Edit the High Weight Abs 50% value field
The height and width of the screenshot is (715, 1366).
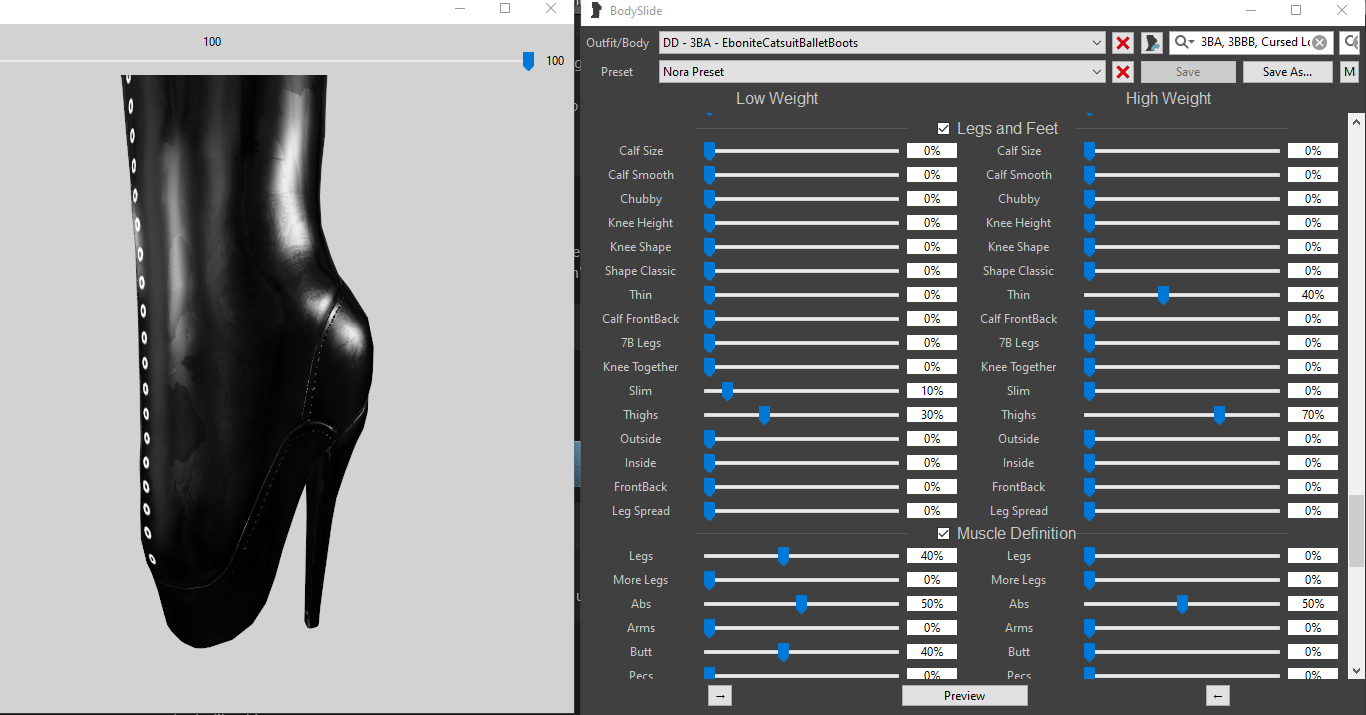click(1313, 604)
